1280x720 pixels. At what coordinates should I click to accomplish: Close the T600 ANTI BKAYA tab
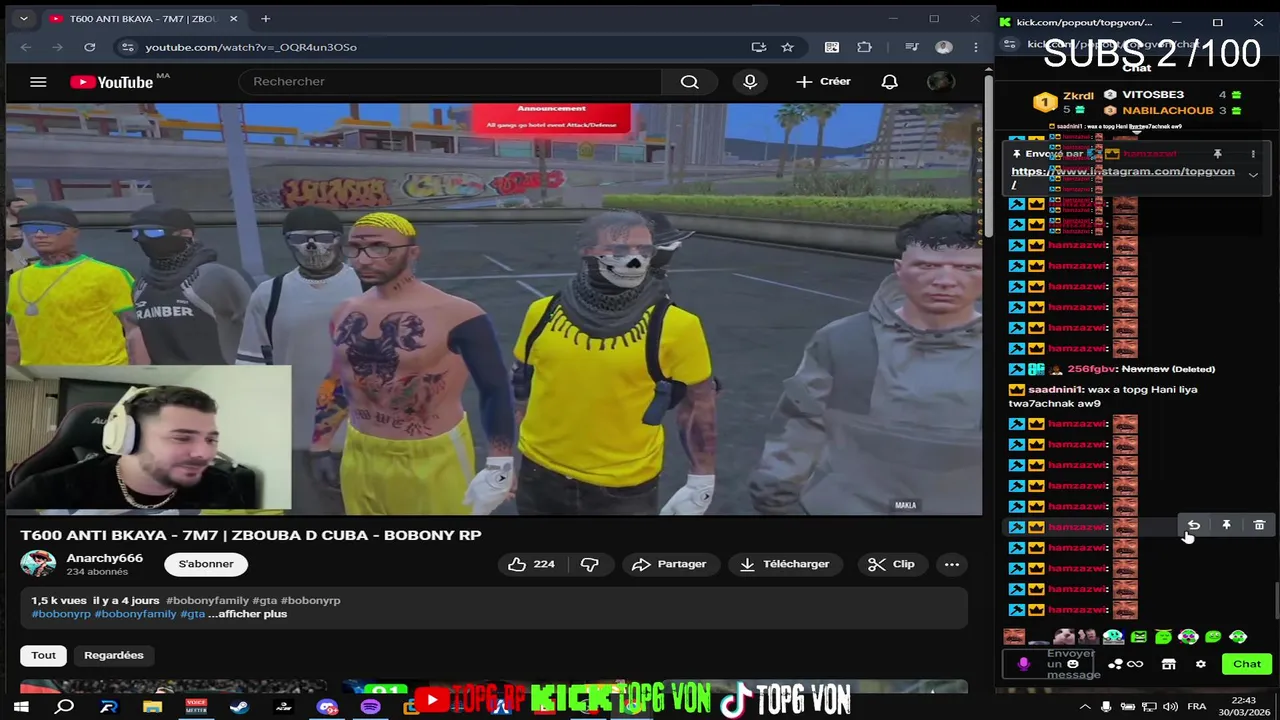pyautogui.click(x=233, y=19)
